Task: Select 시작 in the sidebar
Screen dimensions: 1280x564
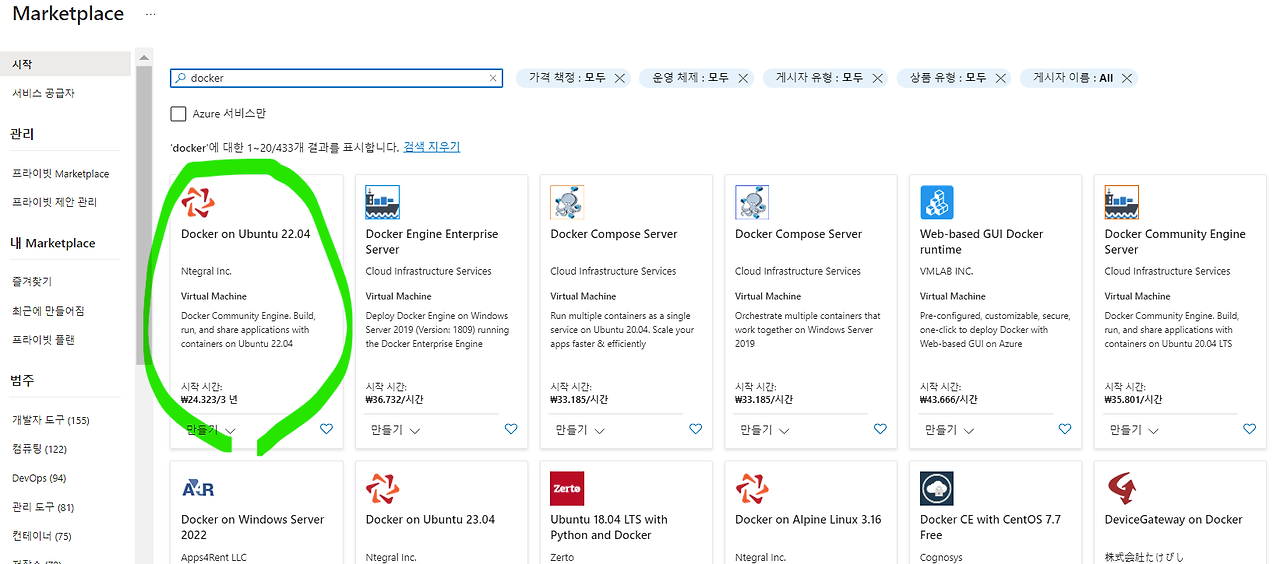Action: click(65, 64)
